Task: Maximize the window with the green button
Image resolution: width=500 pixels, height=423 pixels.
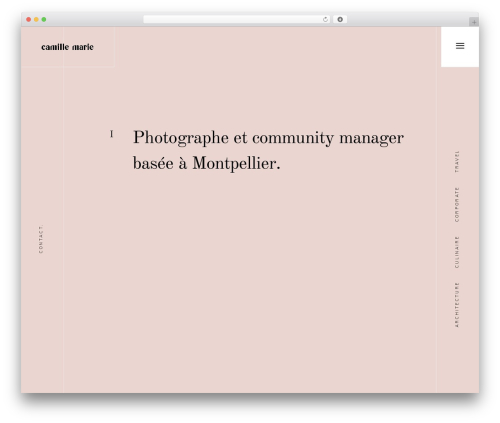Action: 44,20
